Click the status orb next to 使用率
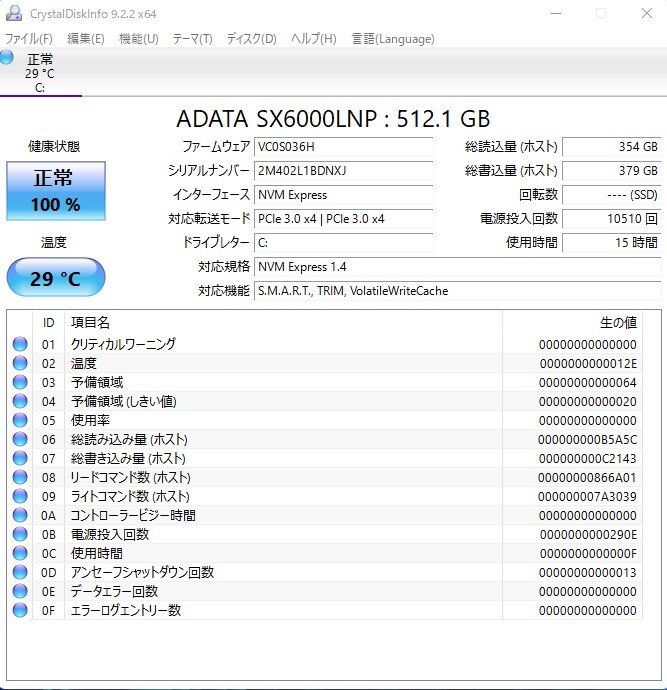Image resolution: width=667 pixels, height=690 pixels. click(x=20, y=420)
